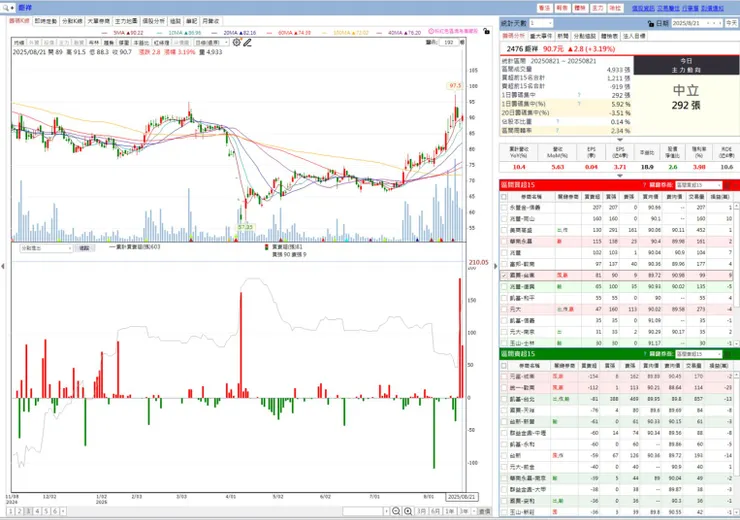This screenshot has height=520, width=740.
Task: Switch to 主力地圖 tab
Action: point(126,21)
